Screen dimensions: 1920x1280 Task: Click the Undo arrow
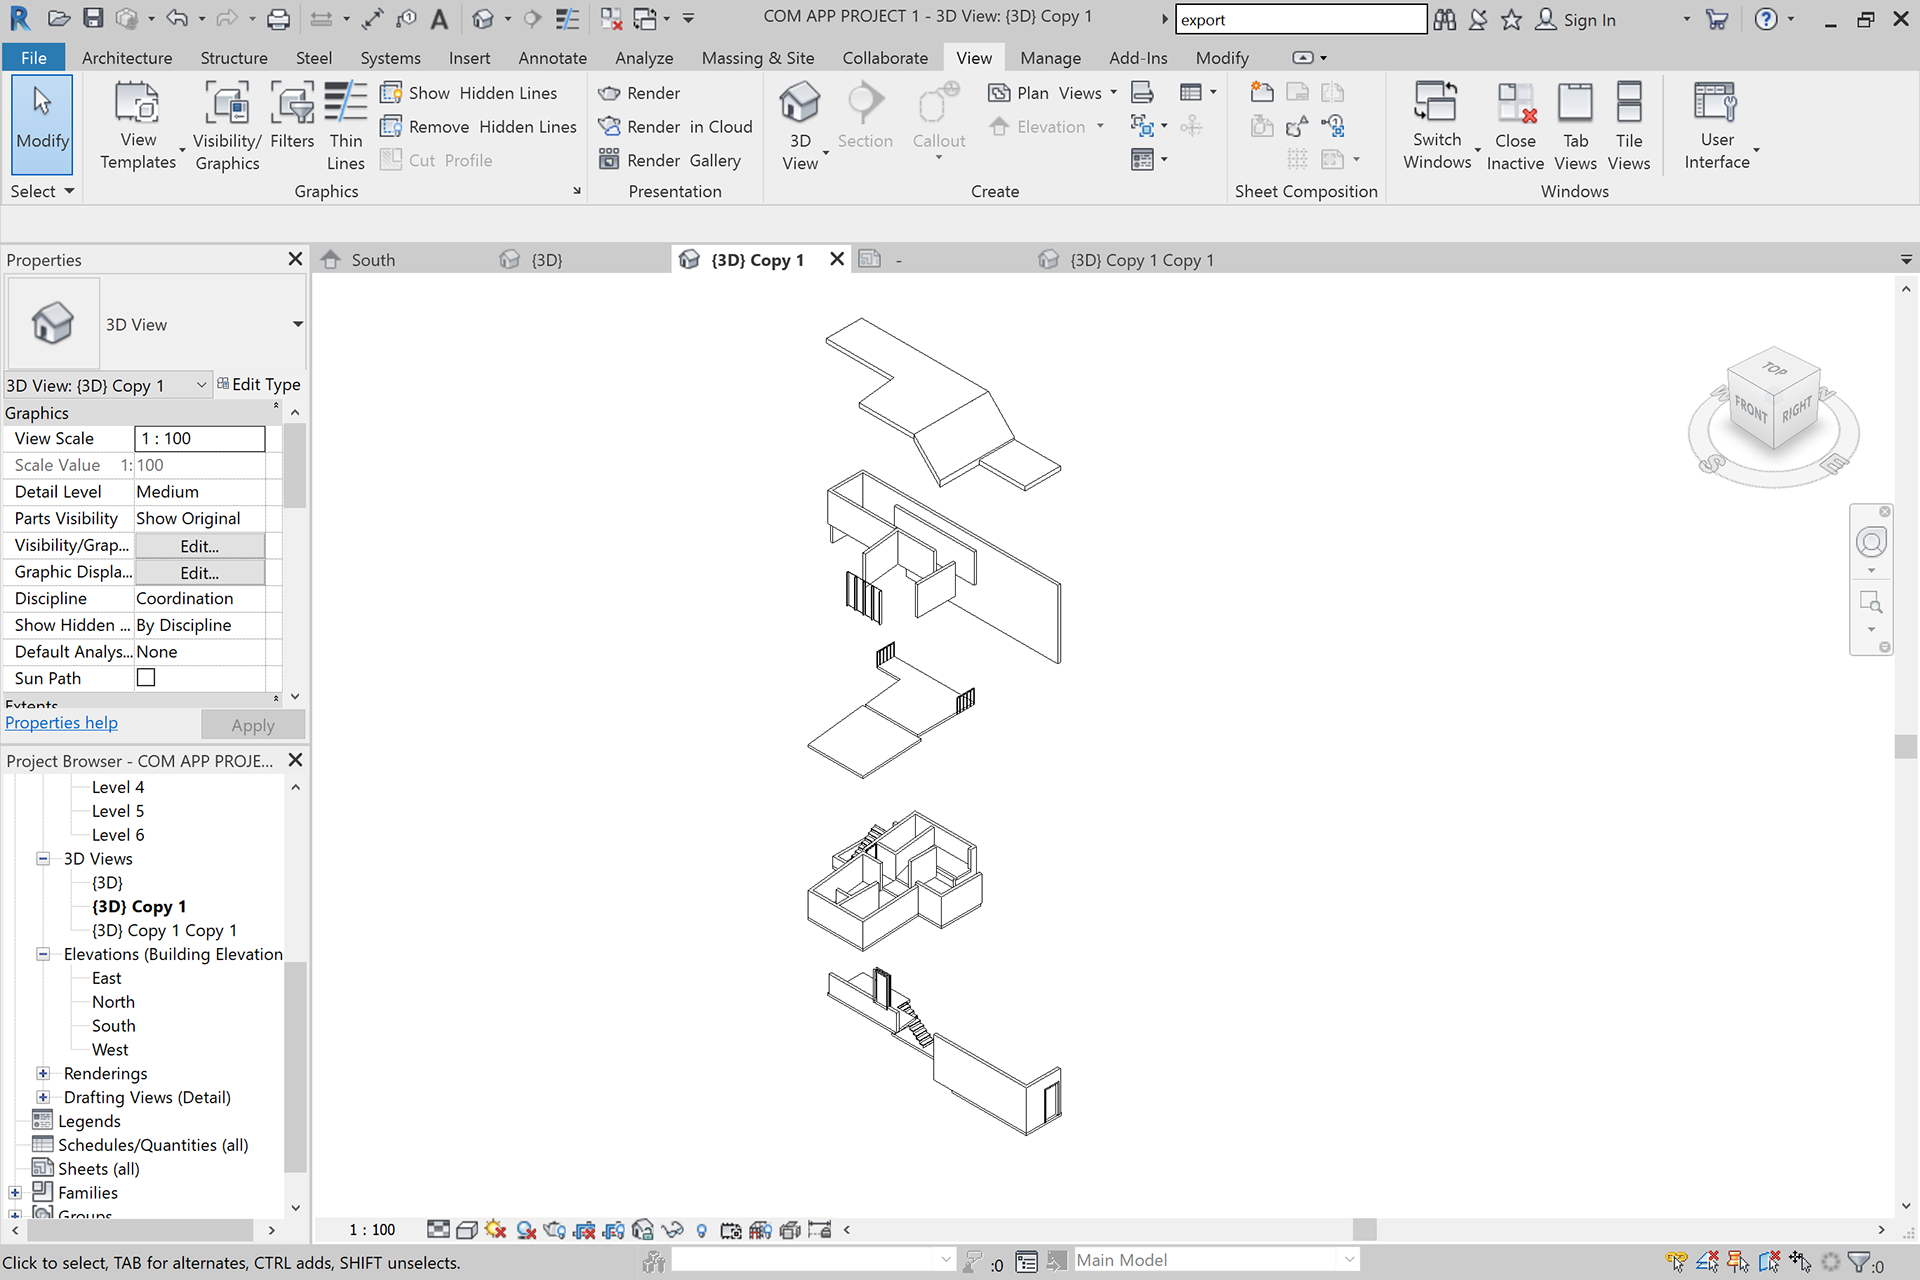pos(177,19)
